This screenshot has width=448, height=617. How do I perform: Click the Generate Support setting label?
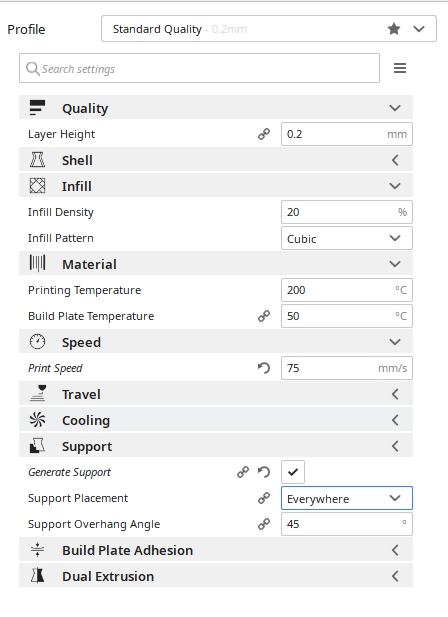click(x=69, y=472)
